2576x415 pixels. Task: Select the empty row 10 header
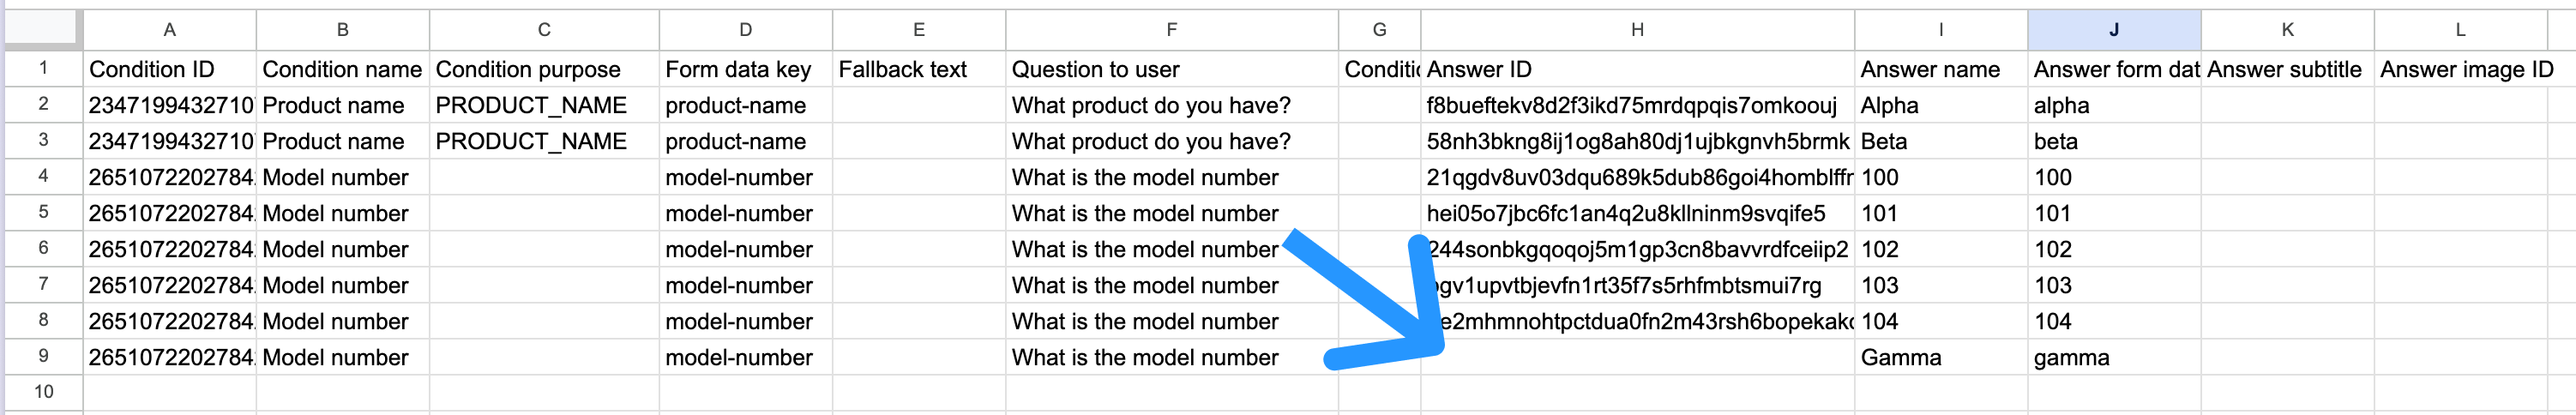point(43,392)
